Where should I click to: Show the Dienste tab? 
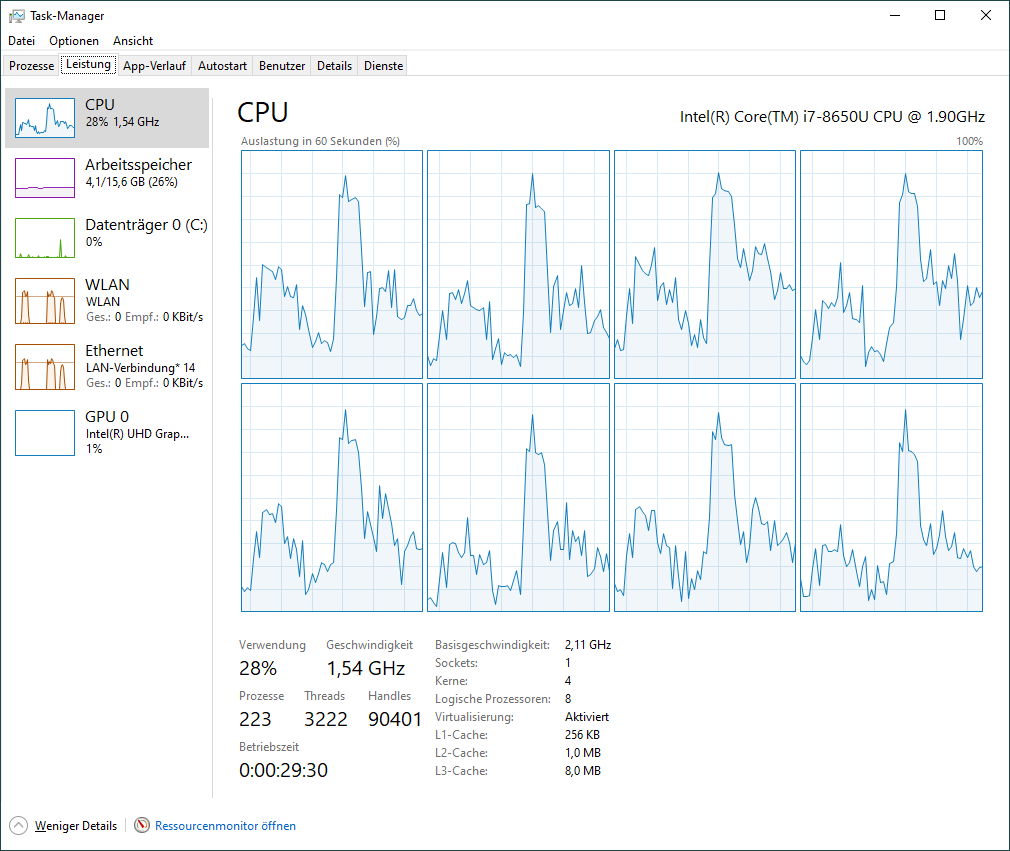coord(383,66)
